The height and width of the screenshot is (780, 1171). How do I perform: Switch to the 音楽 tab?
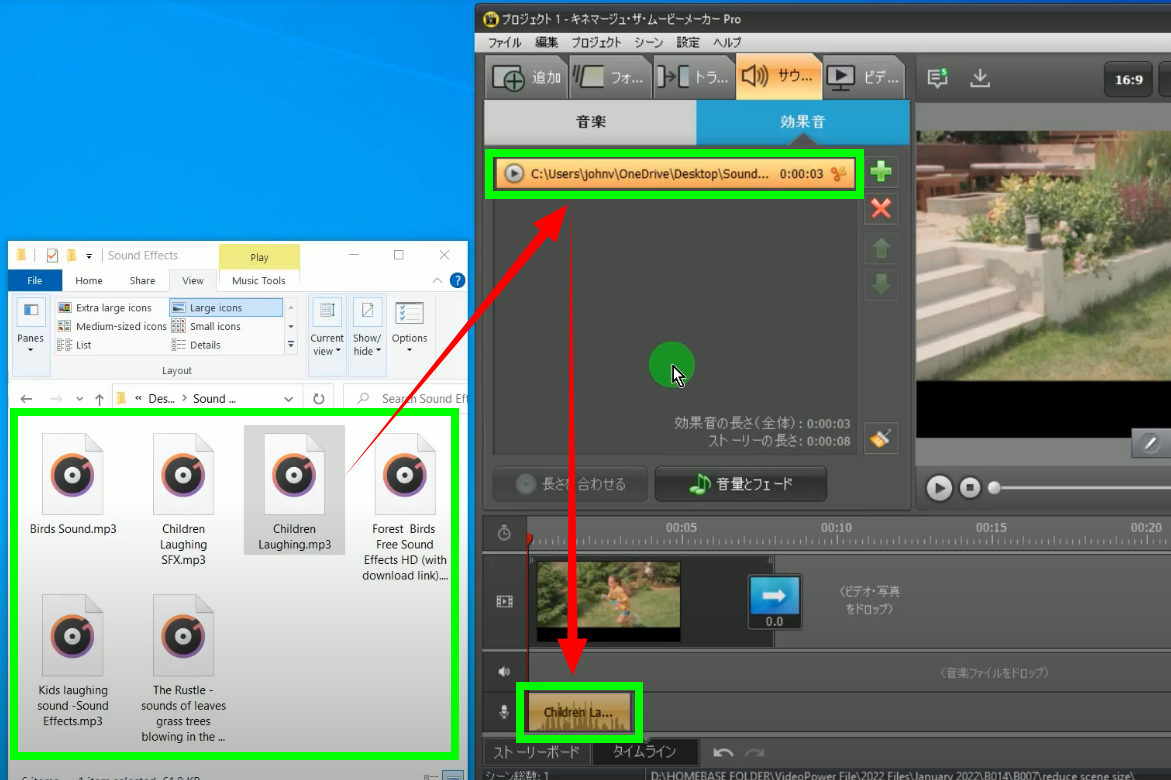tap(590, 122)
